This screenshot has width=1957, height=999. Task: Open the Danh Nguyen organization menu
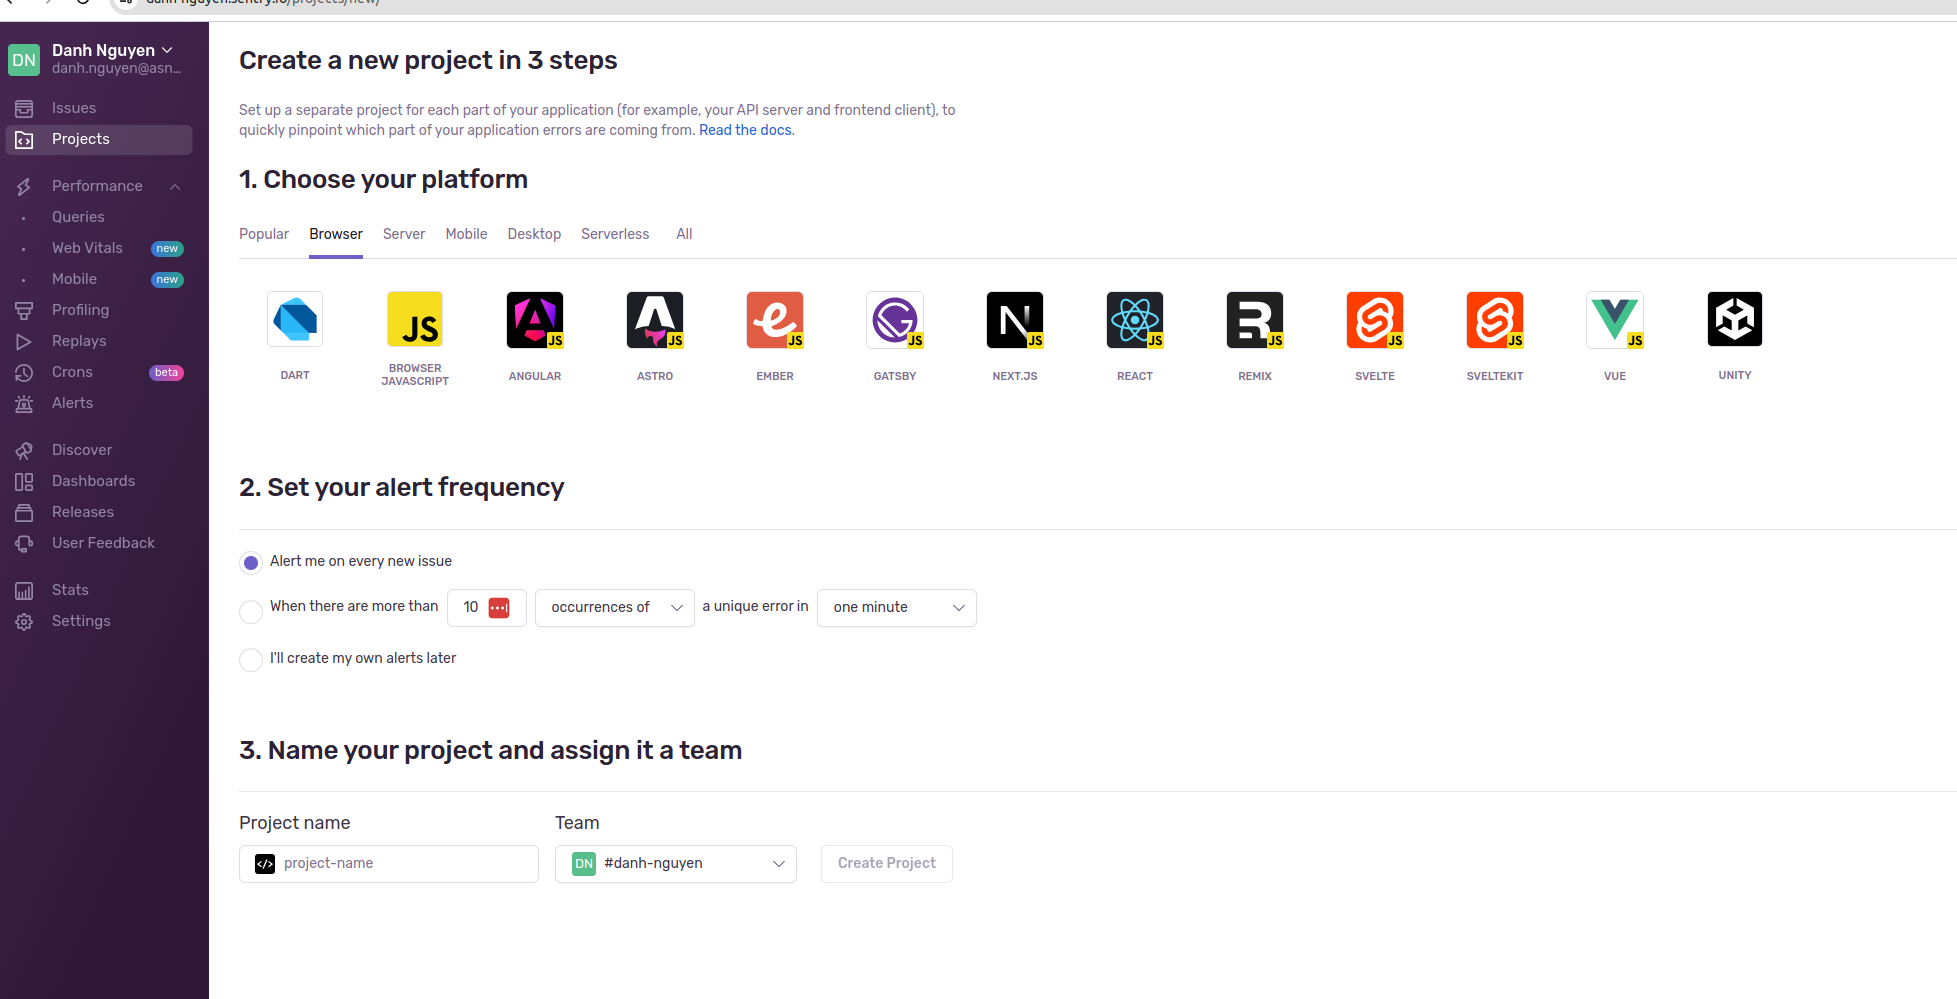pyautogui.click(x=112, y=50)
